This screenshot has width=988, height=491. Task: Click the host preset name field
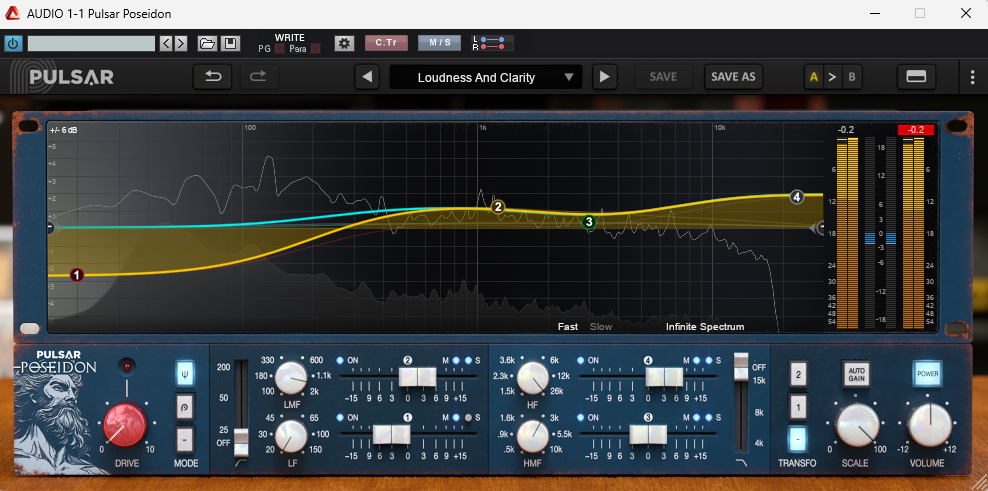click(91, 43)
